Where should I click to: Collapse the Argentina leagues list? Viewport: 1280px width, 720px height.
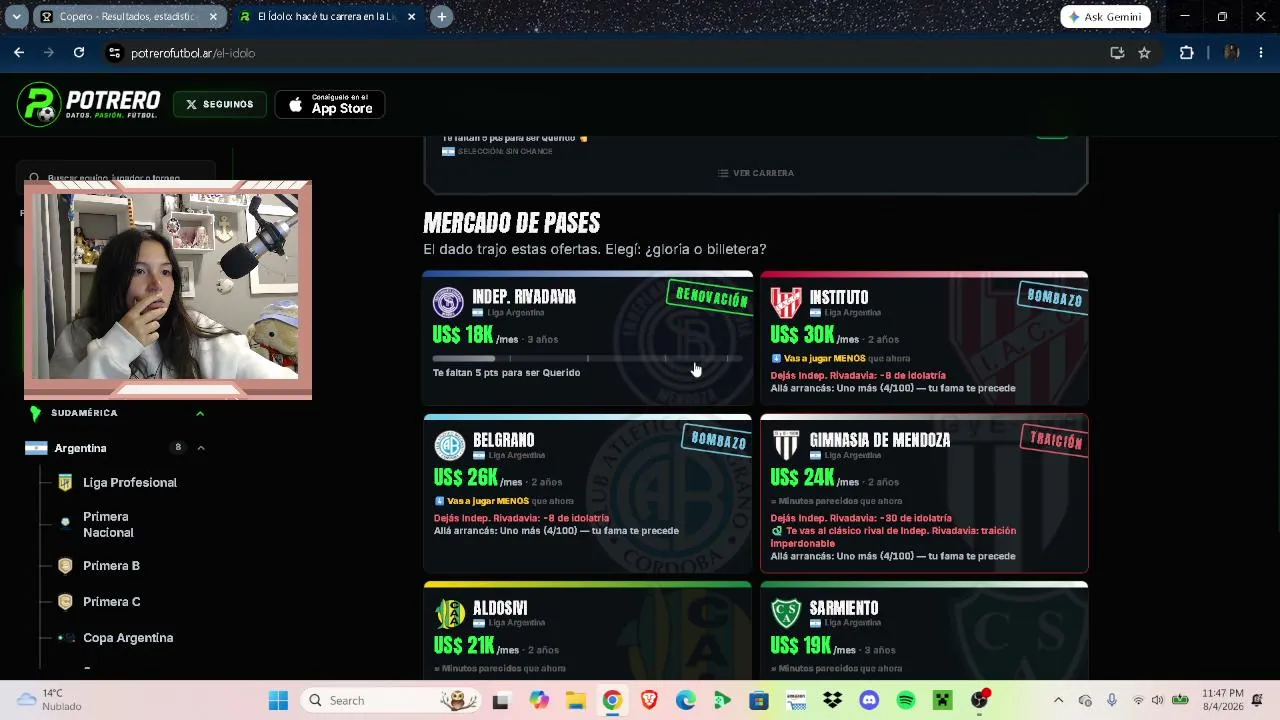tap(201, 448)
